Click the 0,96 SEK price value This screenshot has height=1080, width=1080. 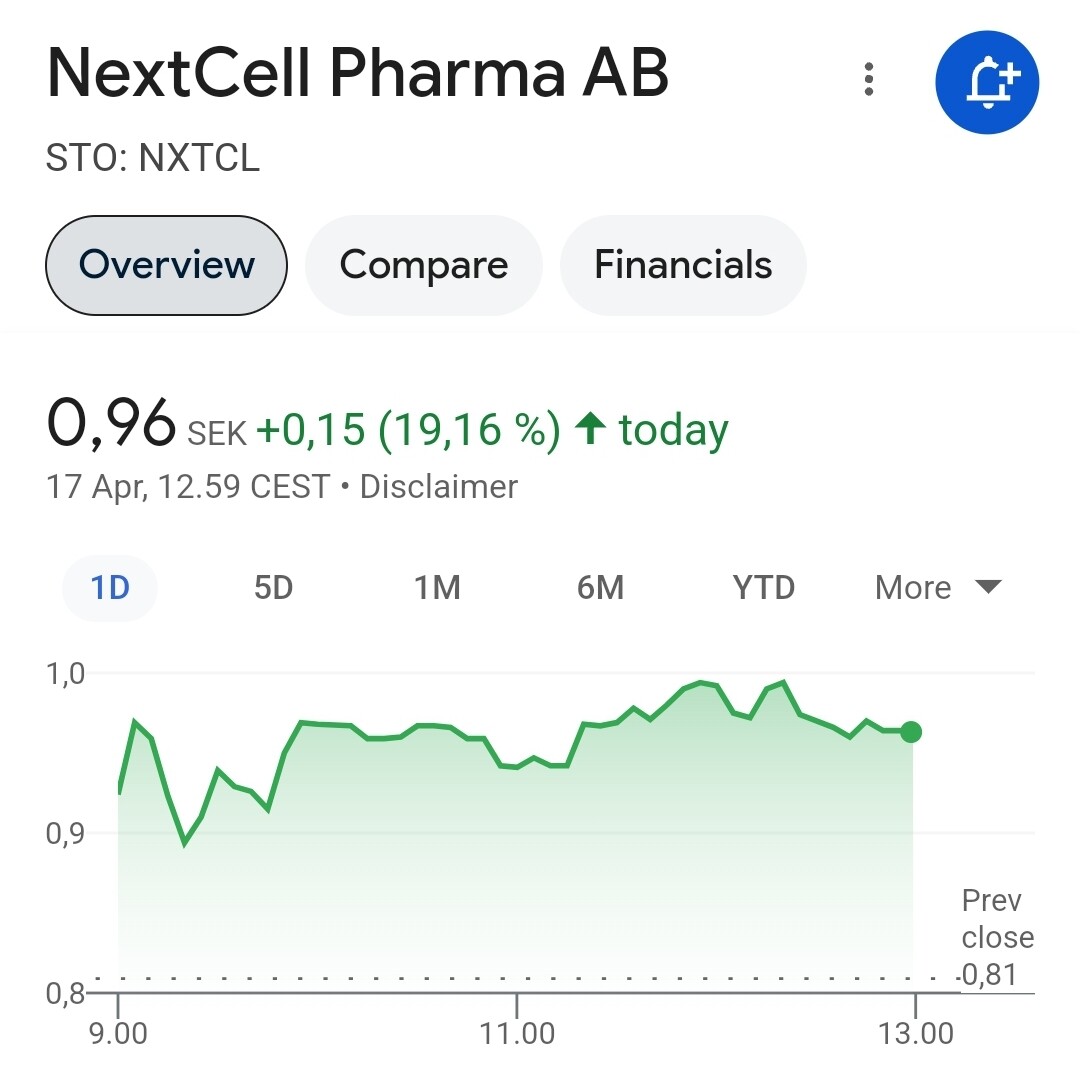pos(146,425)
